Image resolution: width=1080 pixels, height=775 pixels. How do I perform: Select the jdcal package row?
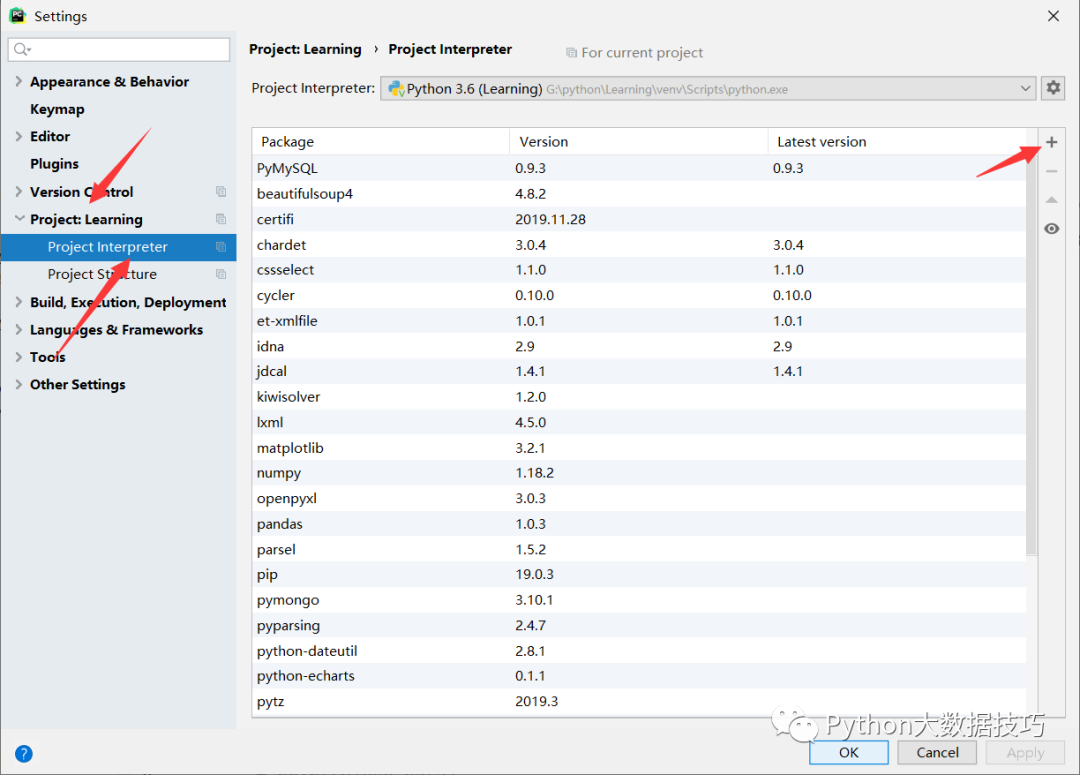639,371
